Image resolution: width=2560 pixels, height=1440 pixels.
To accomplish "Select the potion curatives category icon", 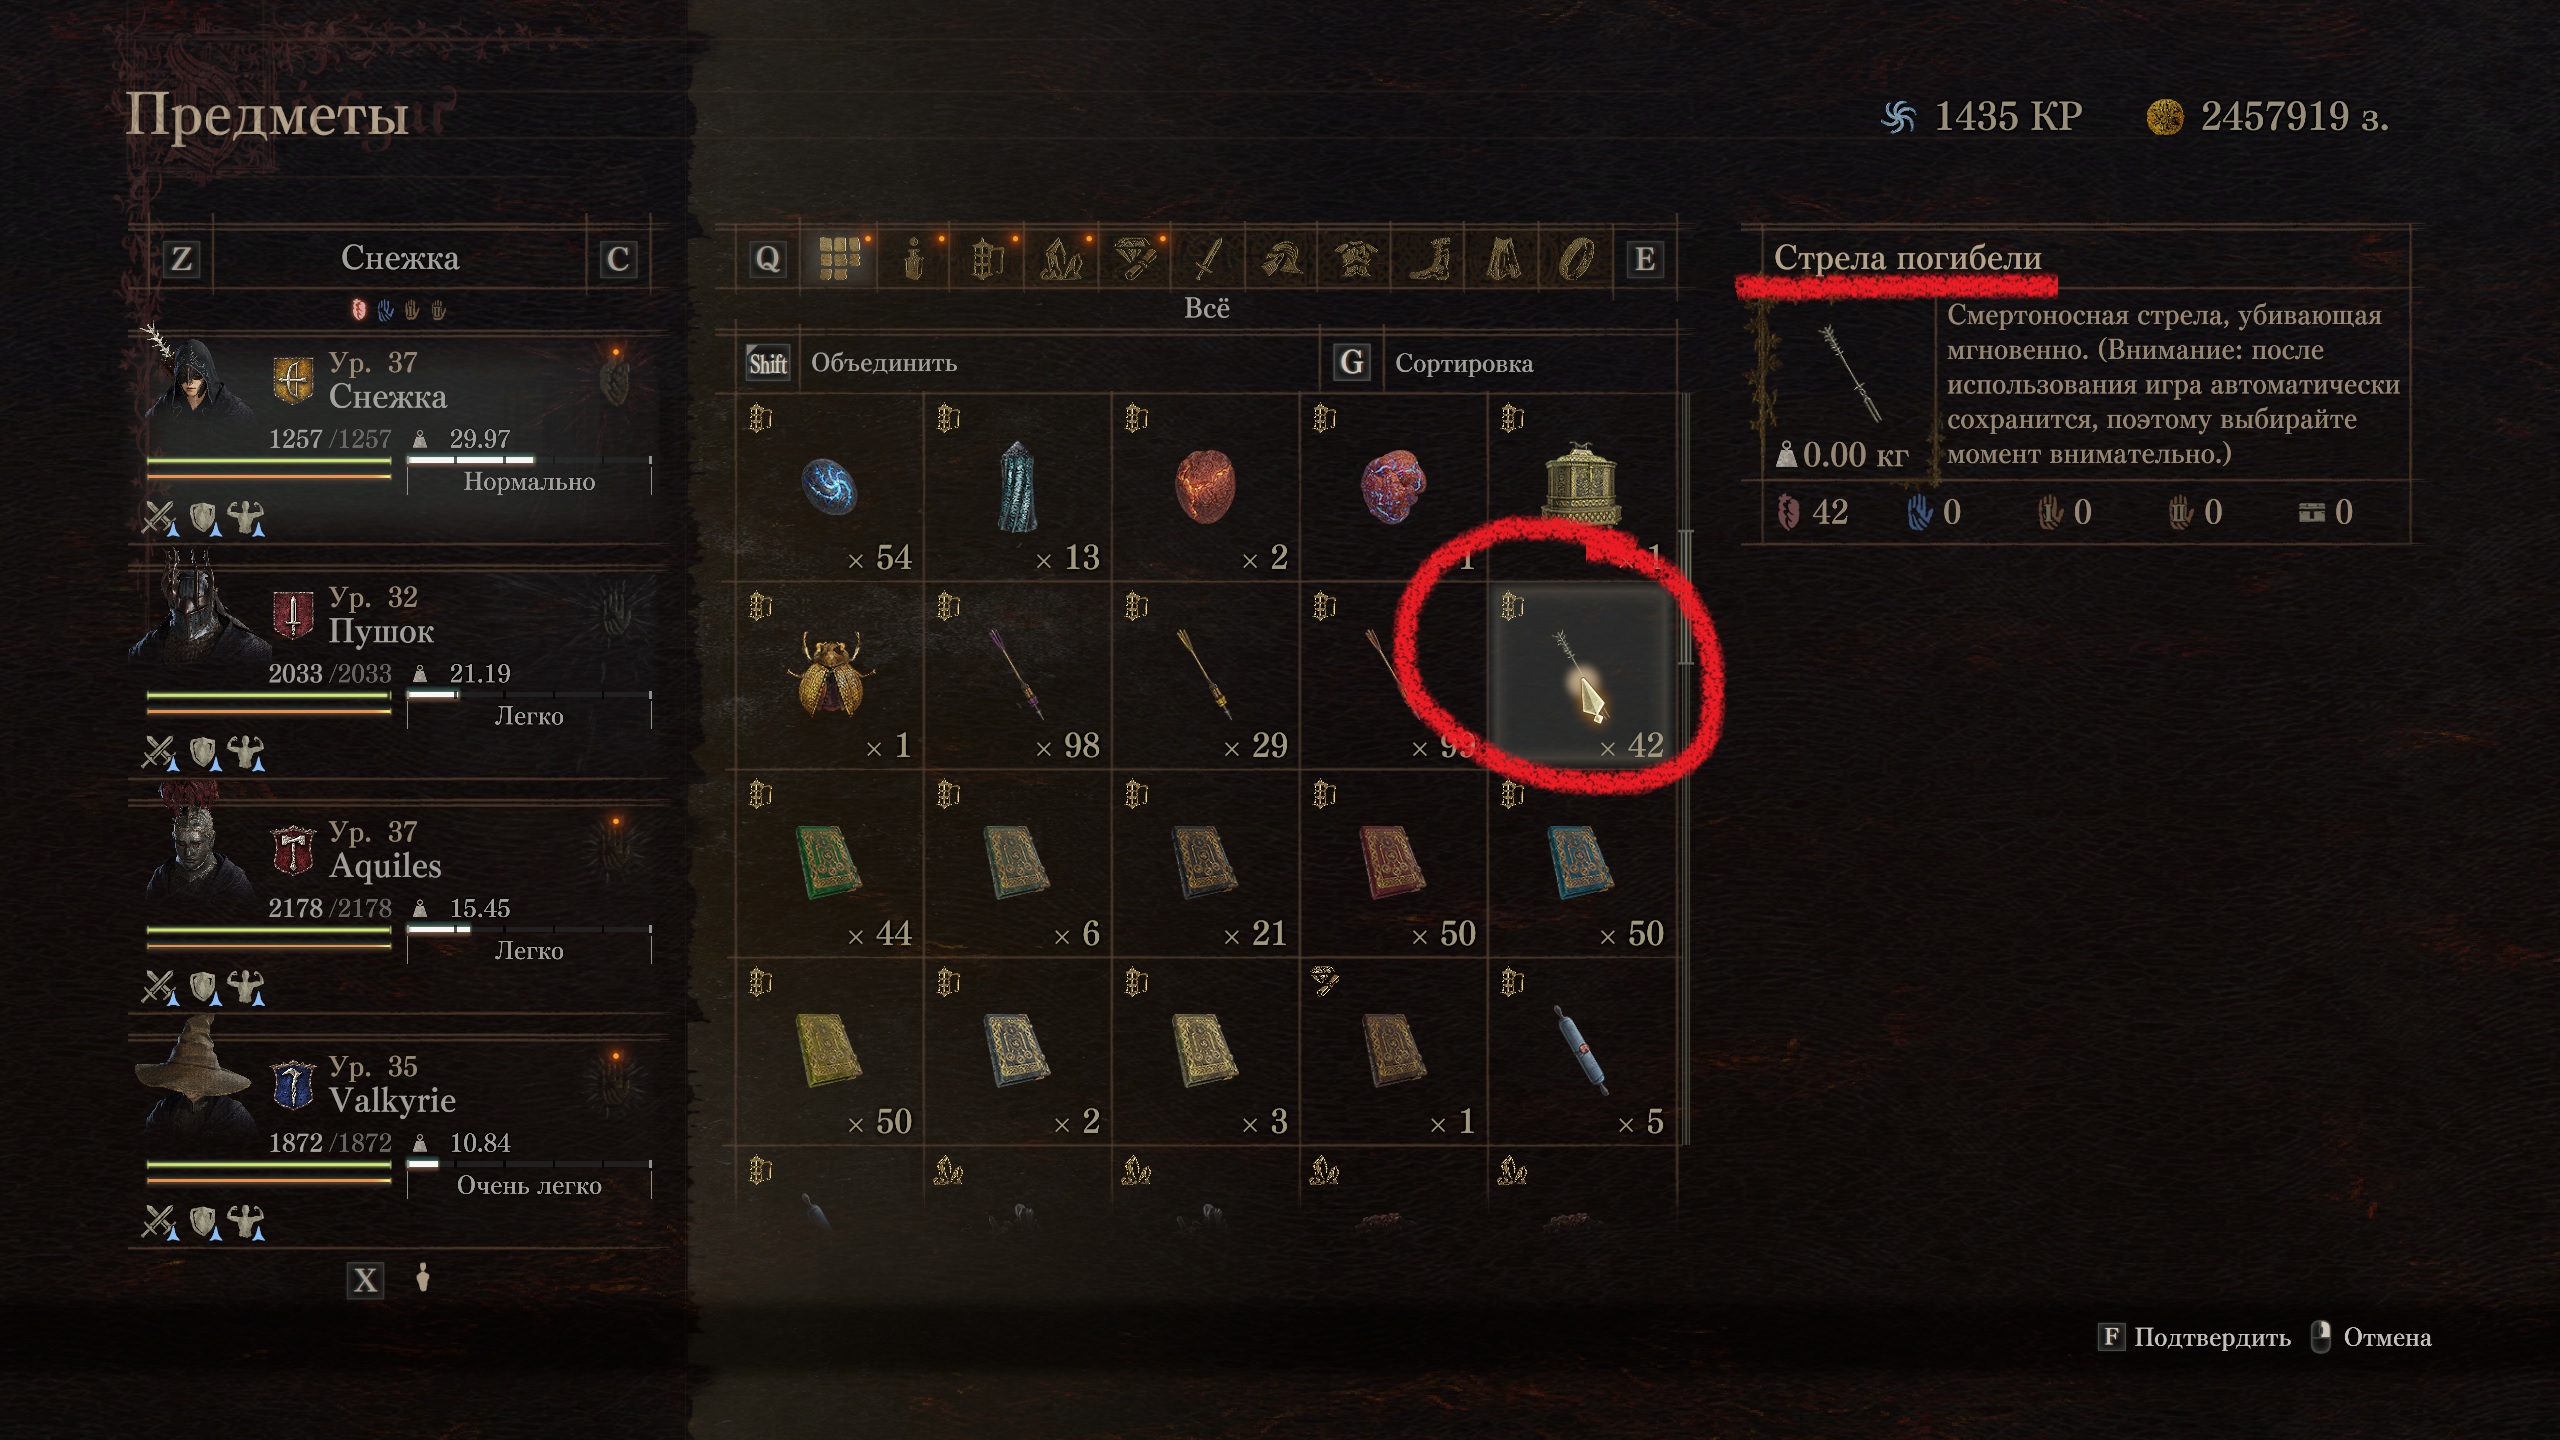I will tap(914, 260).
